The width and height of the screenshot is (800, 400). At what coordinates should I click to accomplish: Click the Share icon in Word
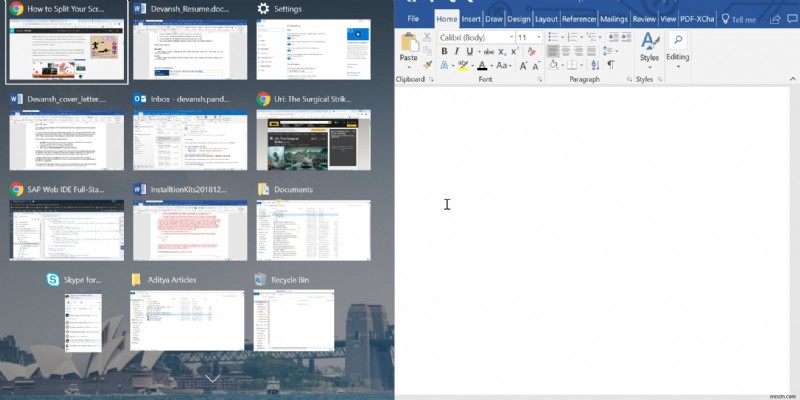[x=775, y=19]
